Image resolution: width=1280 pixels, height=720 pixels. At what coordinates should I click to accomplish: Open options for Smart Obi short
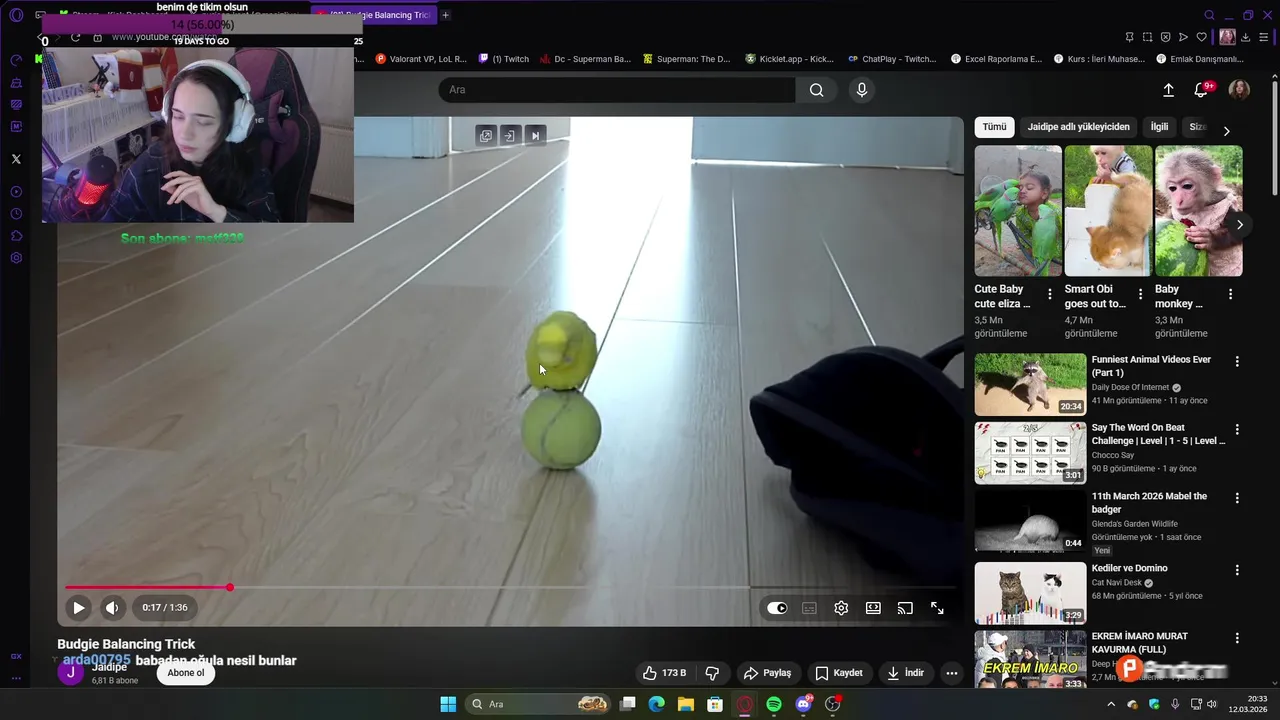(x=1140, y=294)
